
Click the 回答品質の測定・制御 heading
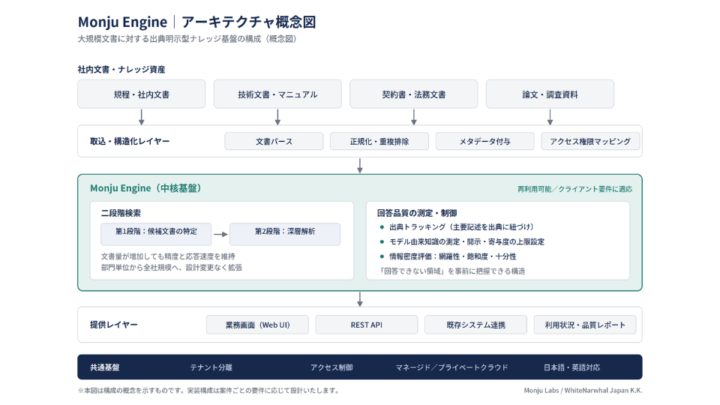[417, 213]
